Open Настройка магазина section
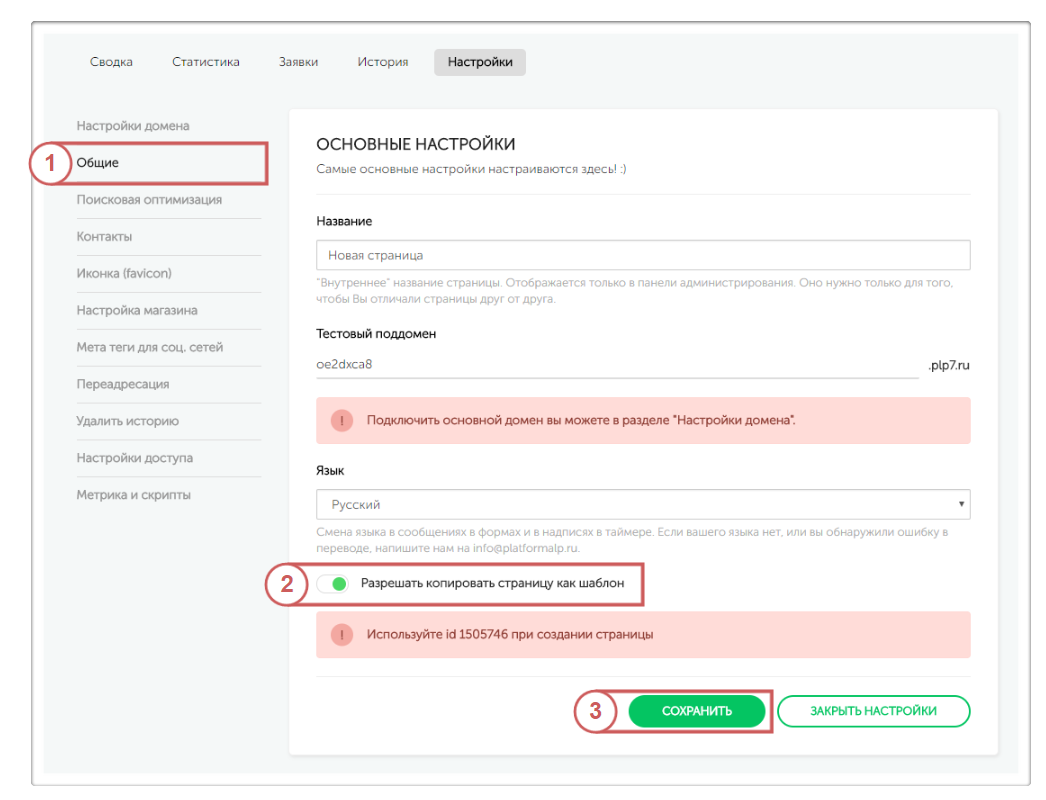 click(x=137, y=311)
